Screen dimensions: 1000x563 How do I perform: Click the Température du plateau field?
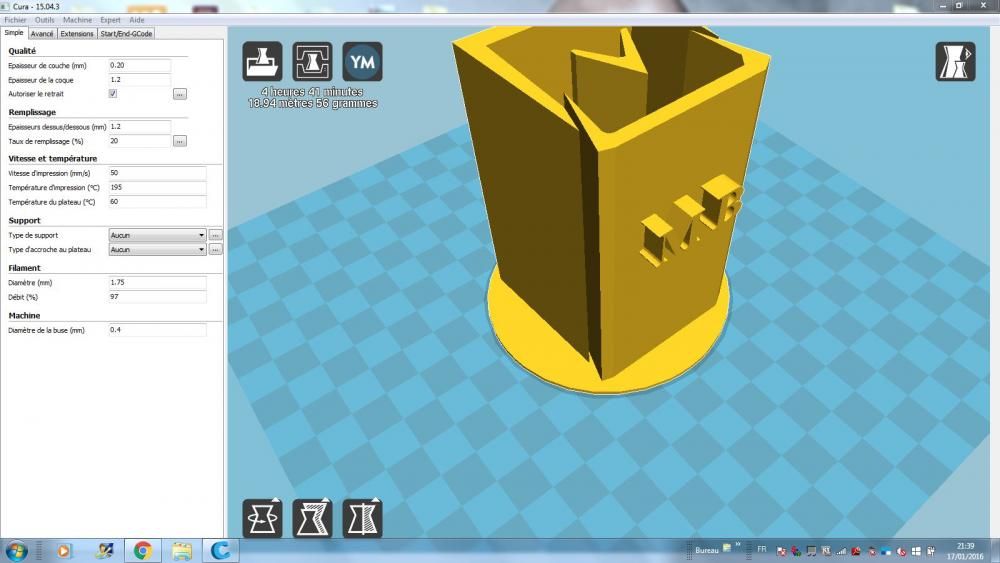coord(158,201)
